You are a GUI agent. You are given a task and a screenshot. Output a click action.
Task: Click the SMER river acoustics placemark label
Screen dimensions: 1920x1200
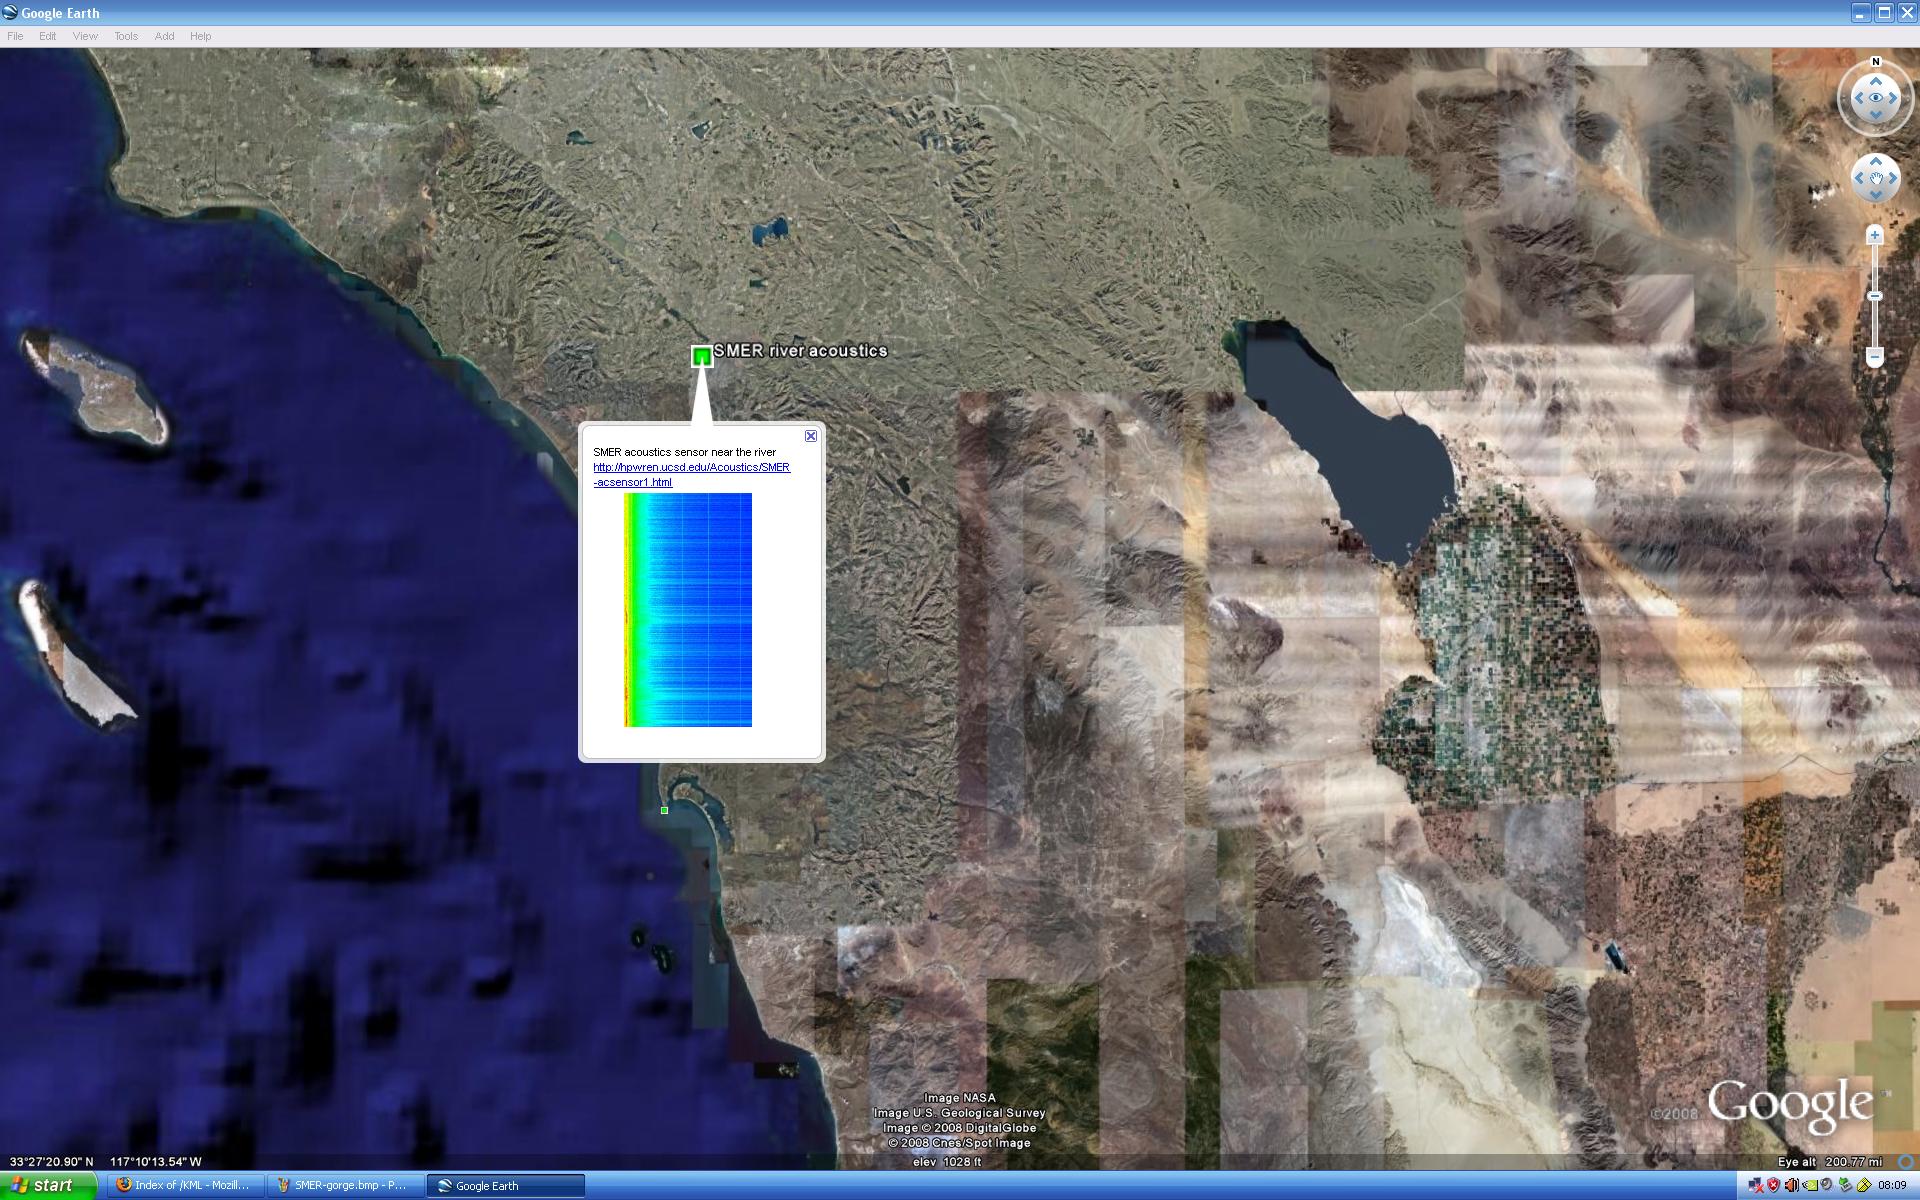(x=800, y=351)
